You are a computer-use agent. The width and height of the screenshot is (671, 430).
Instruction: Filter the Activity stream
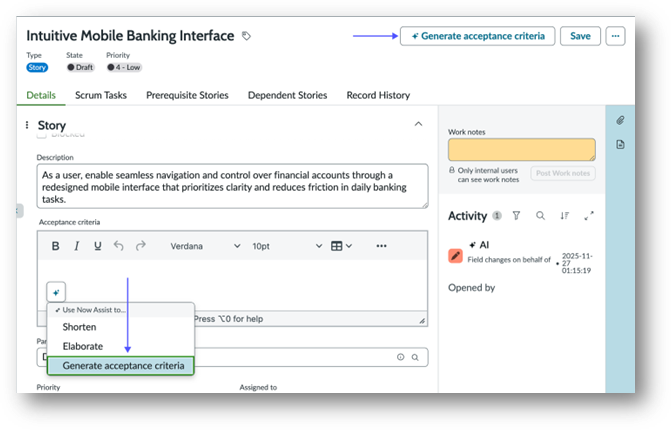(x=516, y=215)
